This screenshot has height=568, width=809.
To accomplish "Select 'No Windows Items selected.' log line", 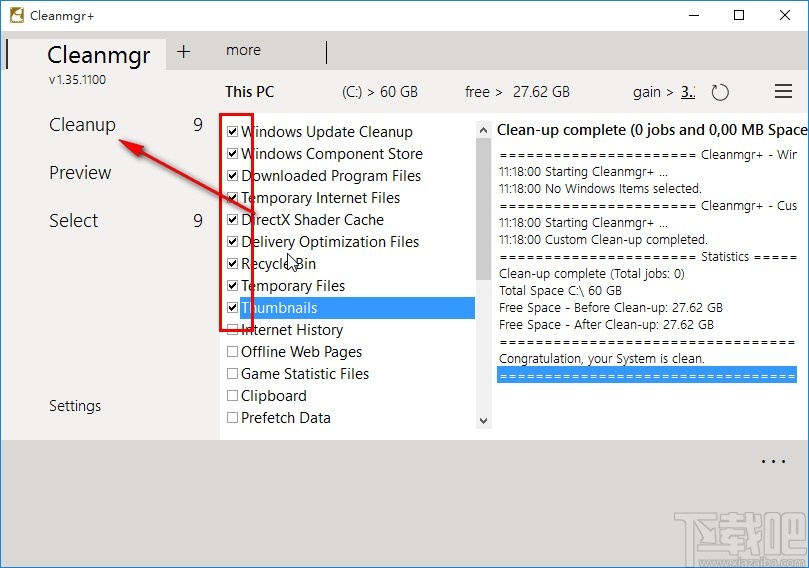I will tap(600, 188).
